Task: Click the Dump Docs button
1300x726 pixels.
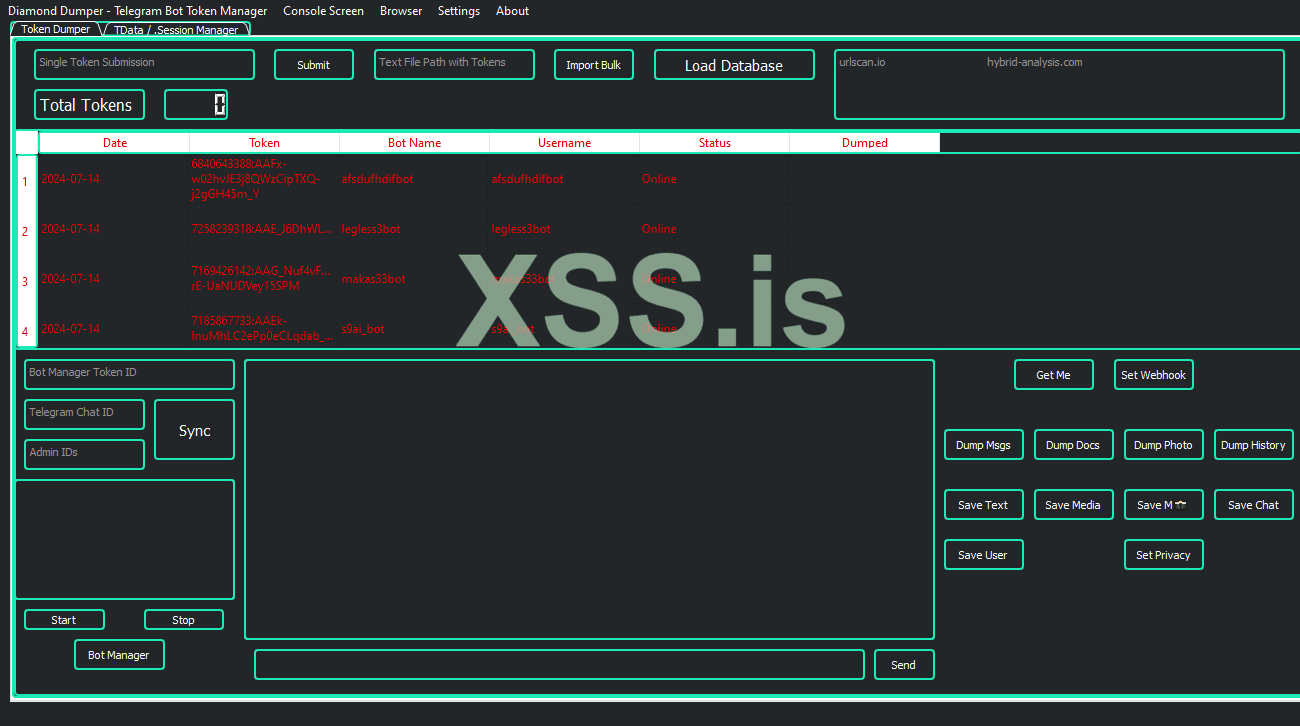Action: pos(1074,445)
